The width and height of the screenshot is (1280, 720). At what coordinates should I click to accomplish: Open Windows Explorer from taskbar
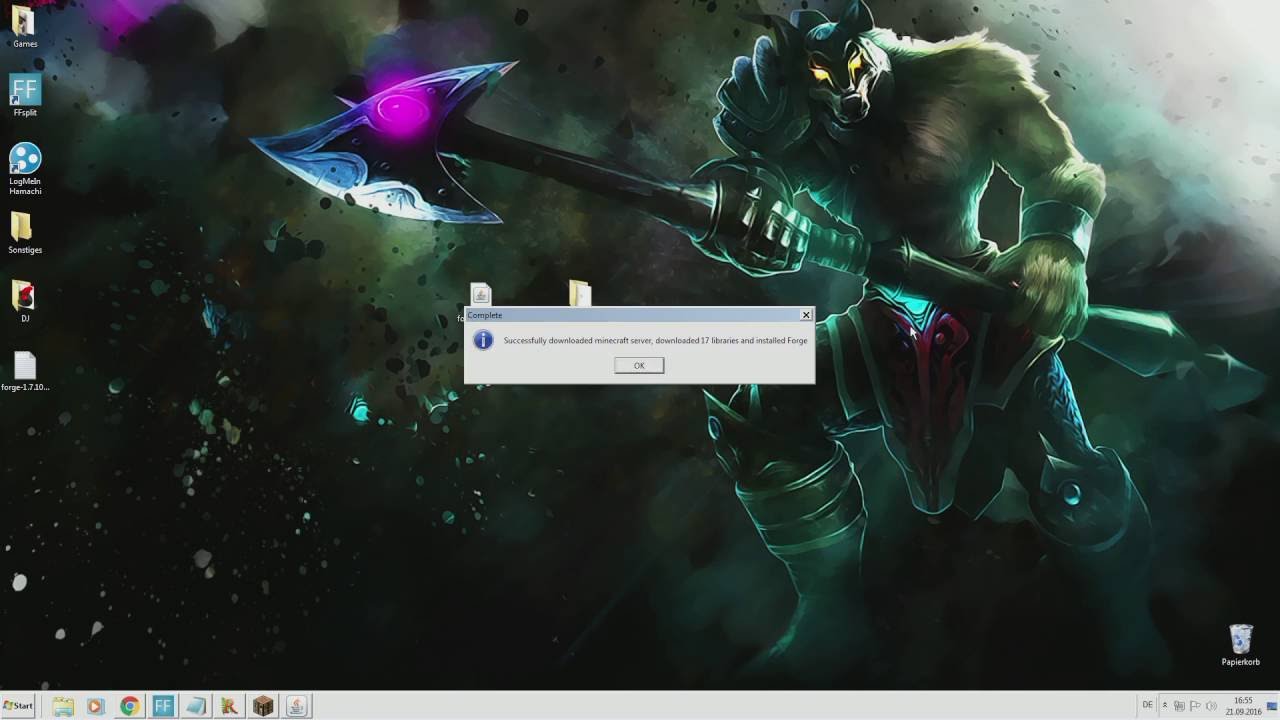tap(63, 706)
